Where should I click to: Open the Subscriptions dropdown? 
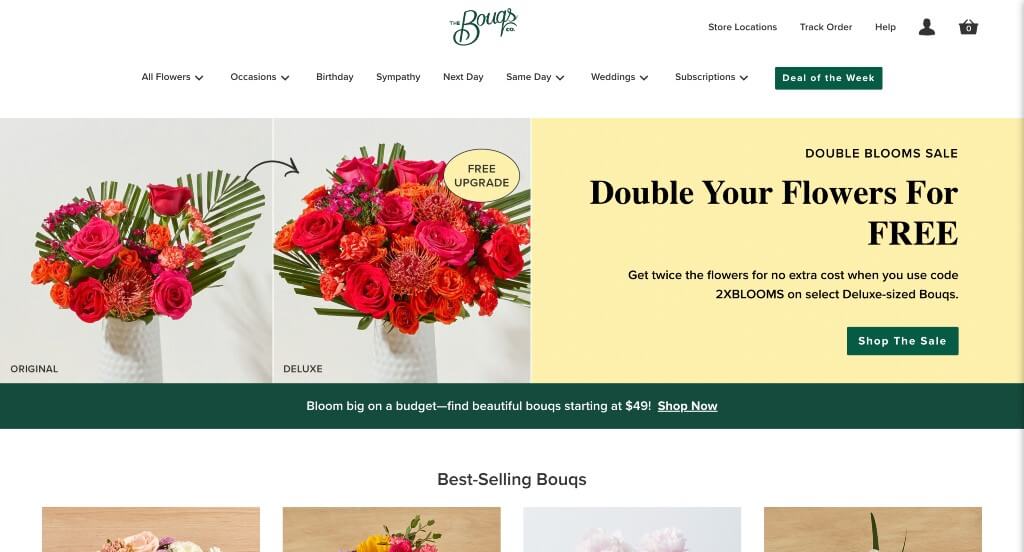pyautogui.click(x=711, y=77)
